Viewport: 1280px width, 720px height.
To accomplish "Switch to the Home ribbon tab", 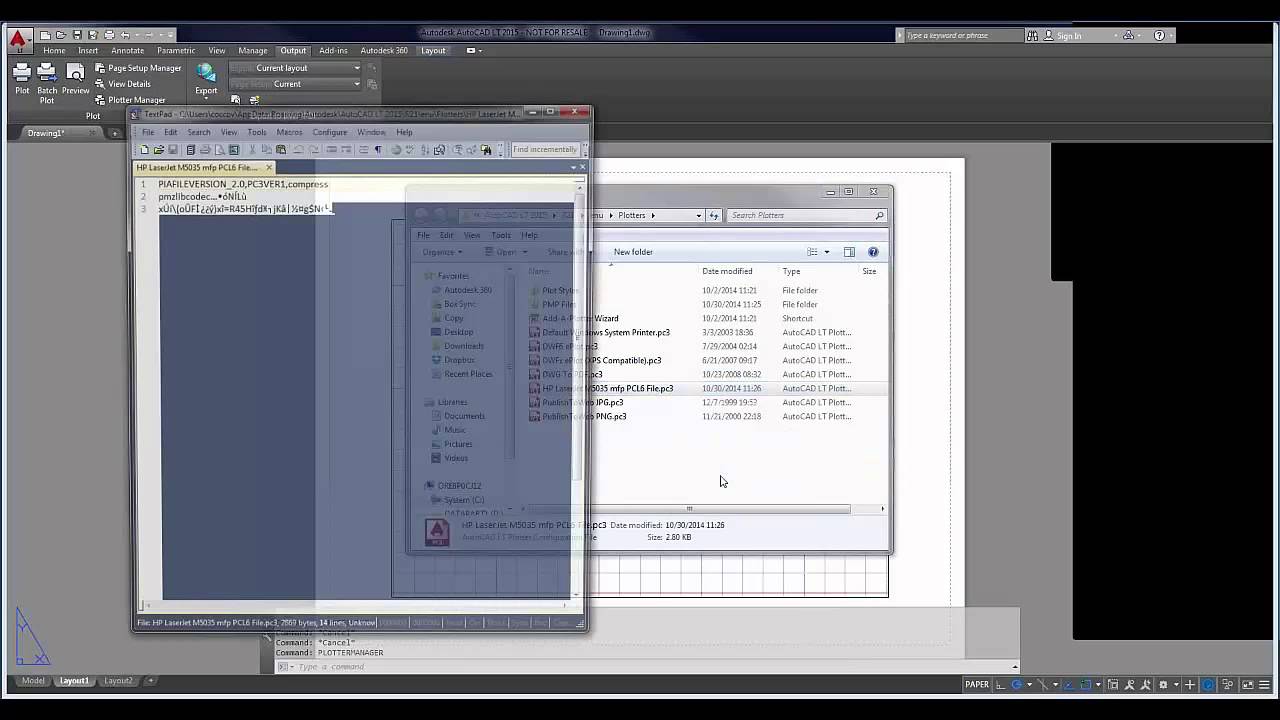I will pos(54,51).
